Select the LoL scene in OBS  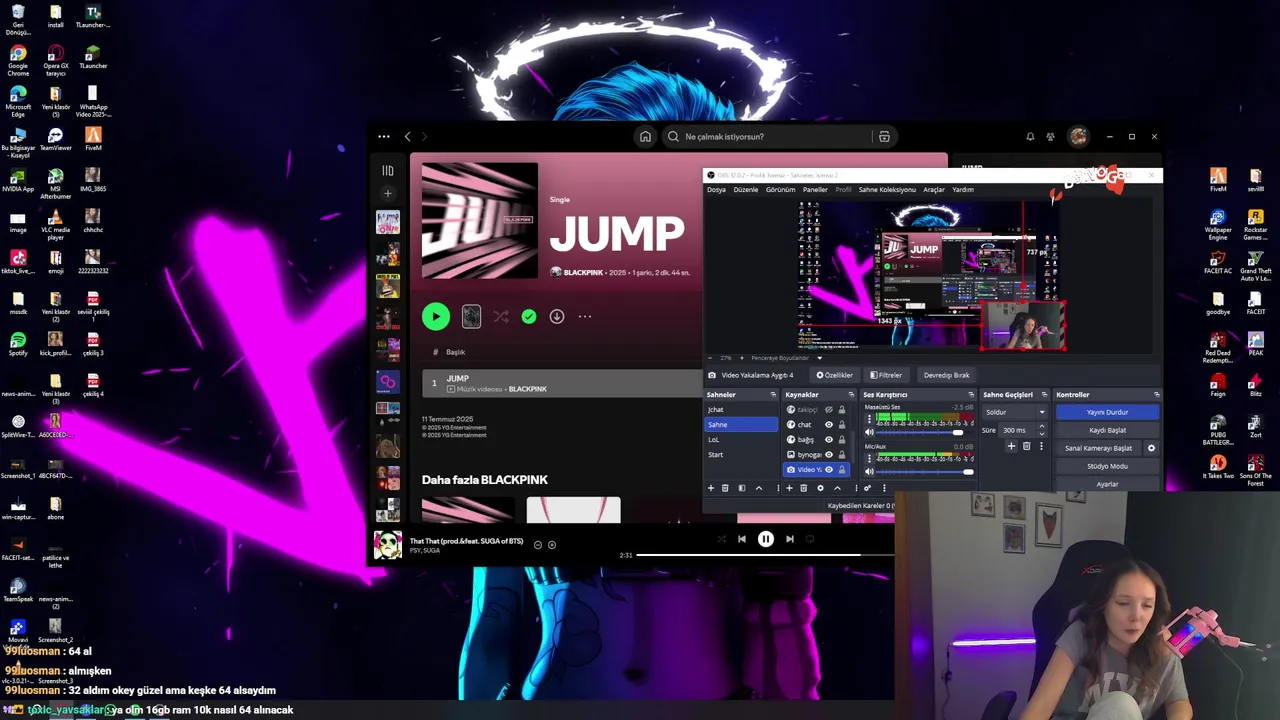[741, 439]
